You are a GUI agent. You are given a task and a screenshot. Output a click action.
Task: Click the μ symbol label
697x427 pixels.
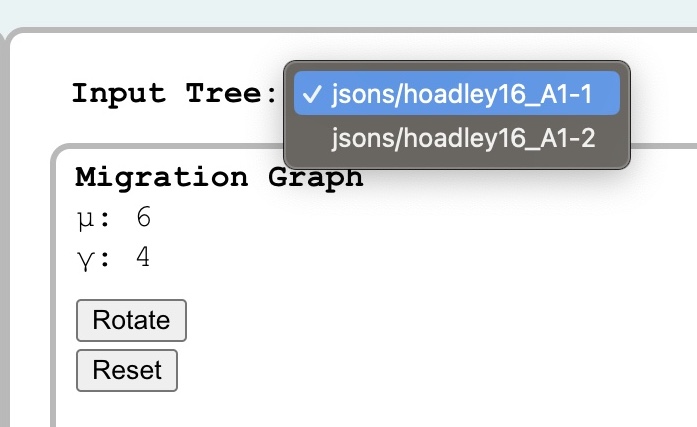[x=85, y=219]
